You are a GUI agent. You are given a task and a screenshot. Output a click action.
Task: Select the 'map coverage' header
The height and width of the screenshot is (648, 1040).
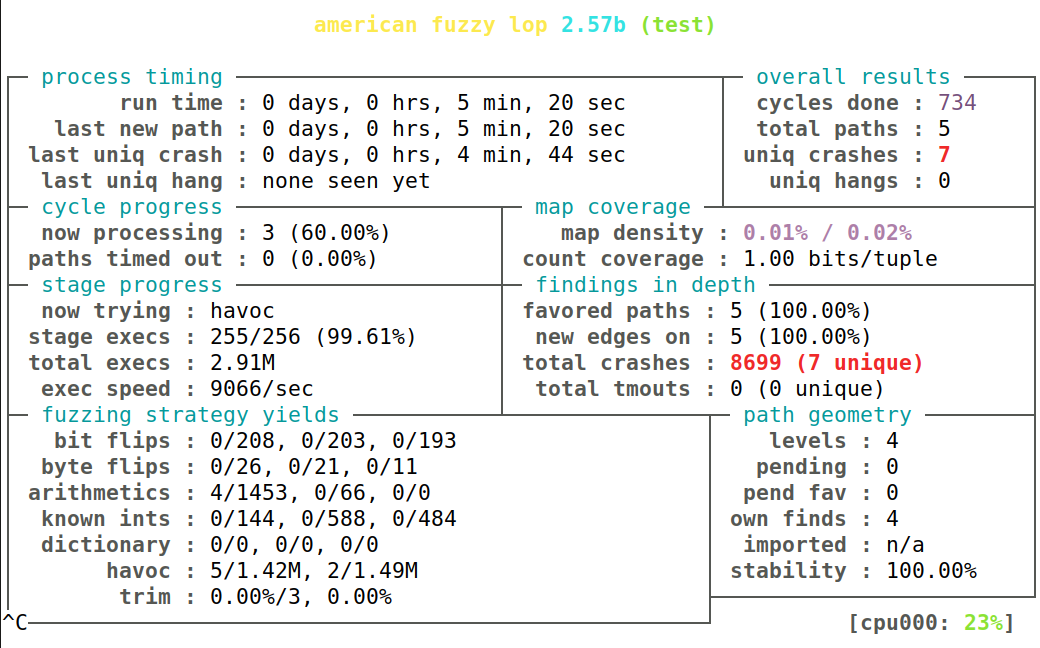click(613, 207)
